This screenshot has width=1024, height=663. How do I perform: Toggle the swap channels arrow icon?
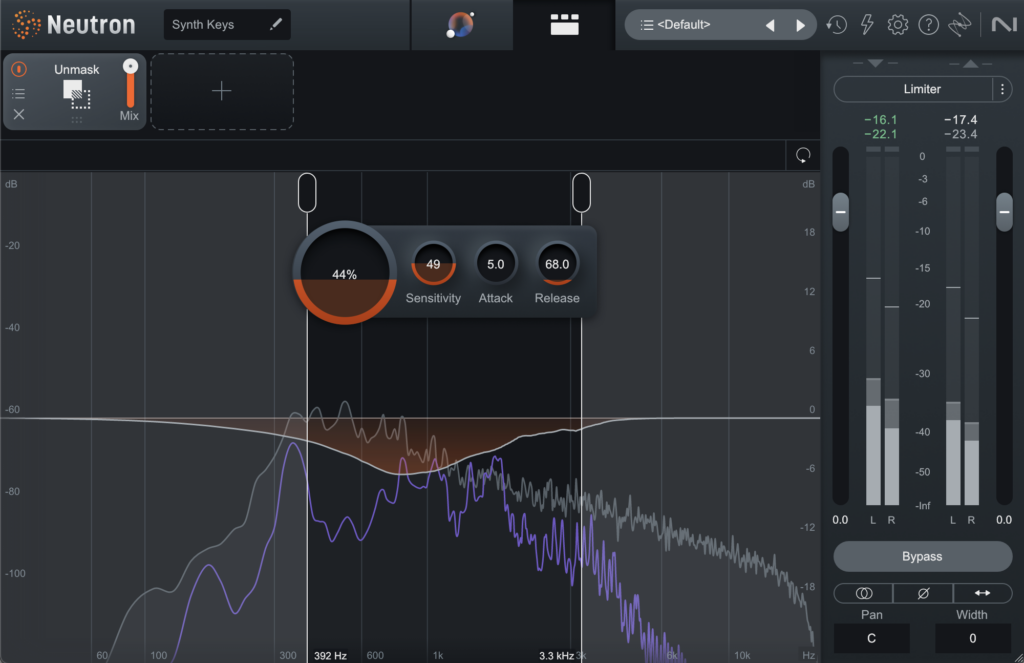[x=982, y=593]
